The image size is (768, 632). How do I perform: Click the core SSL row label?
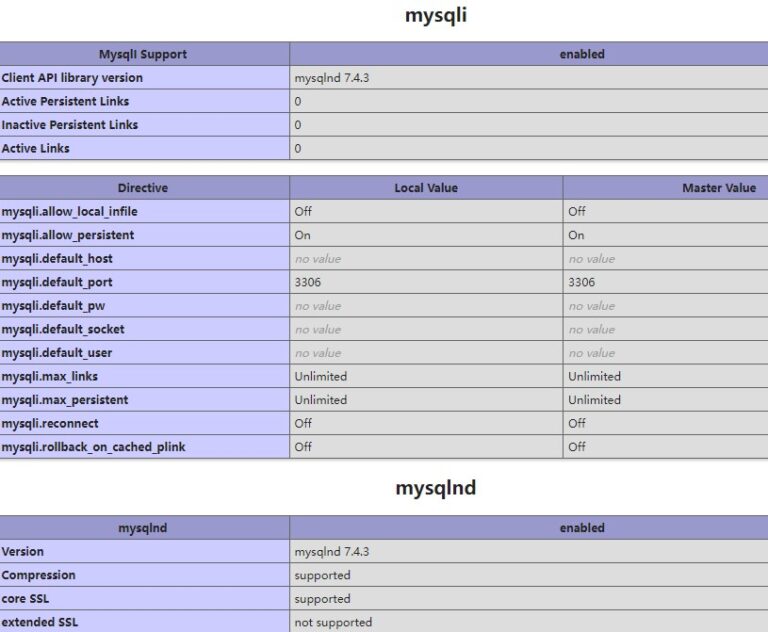click(26, 599)
